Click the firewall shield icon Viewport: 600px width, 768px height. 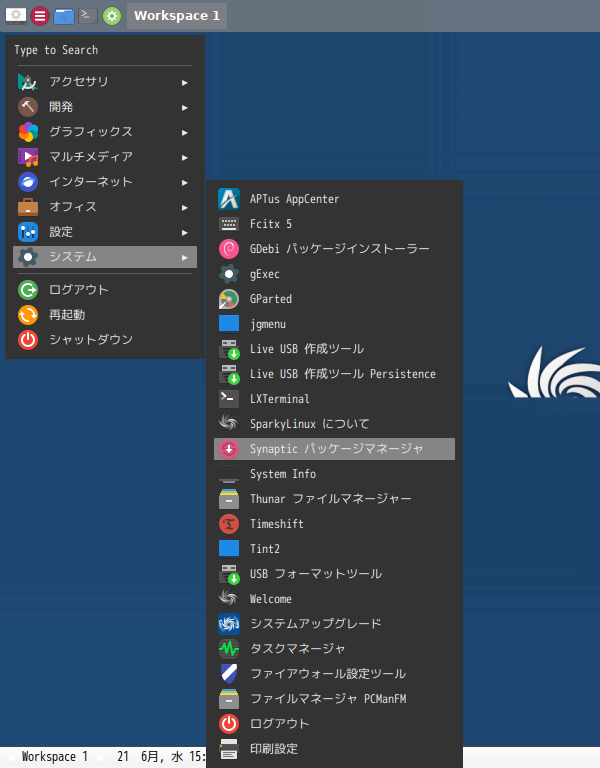[x=229, y=673]
